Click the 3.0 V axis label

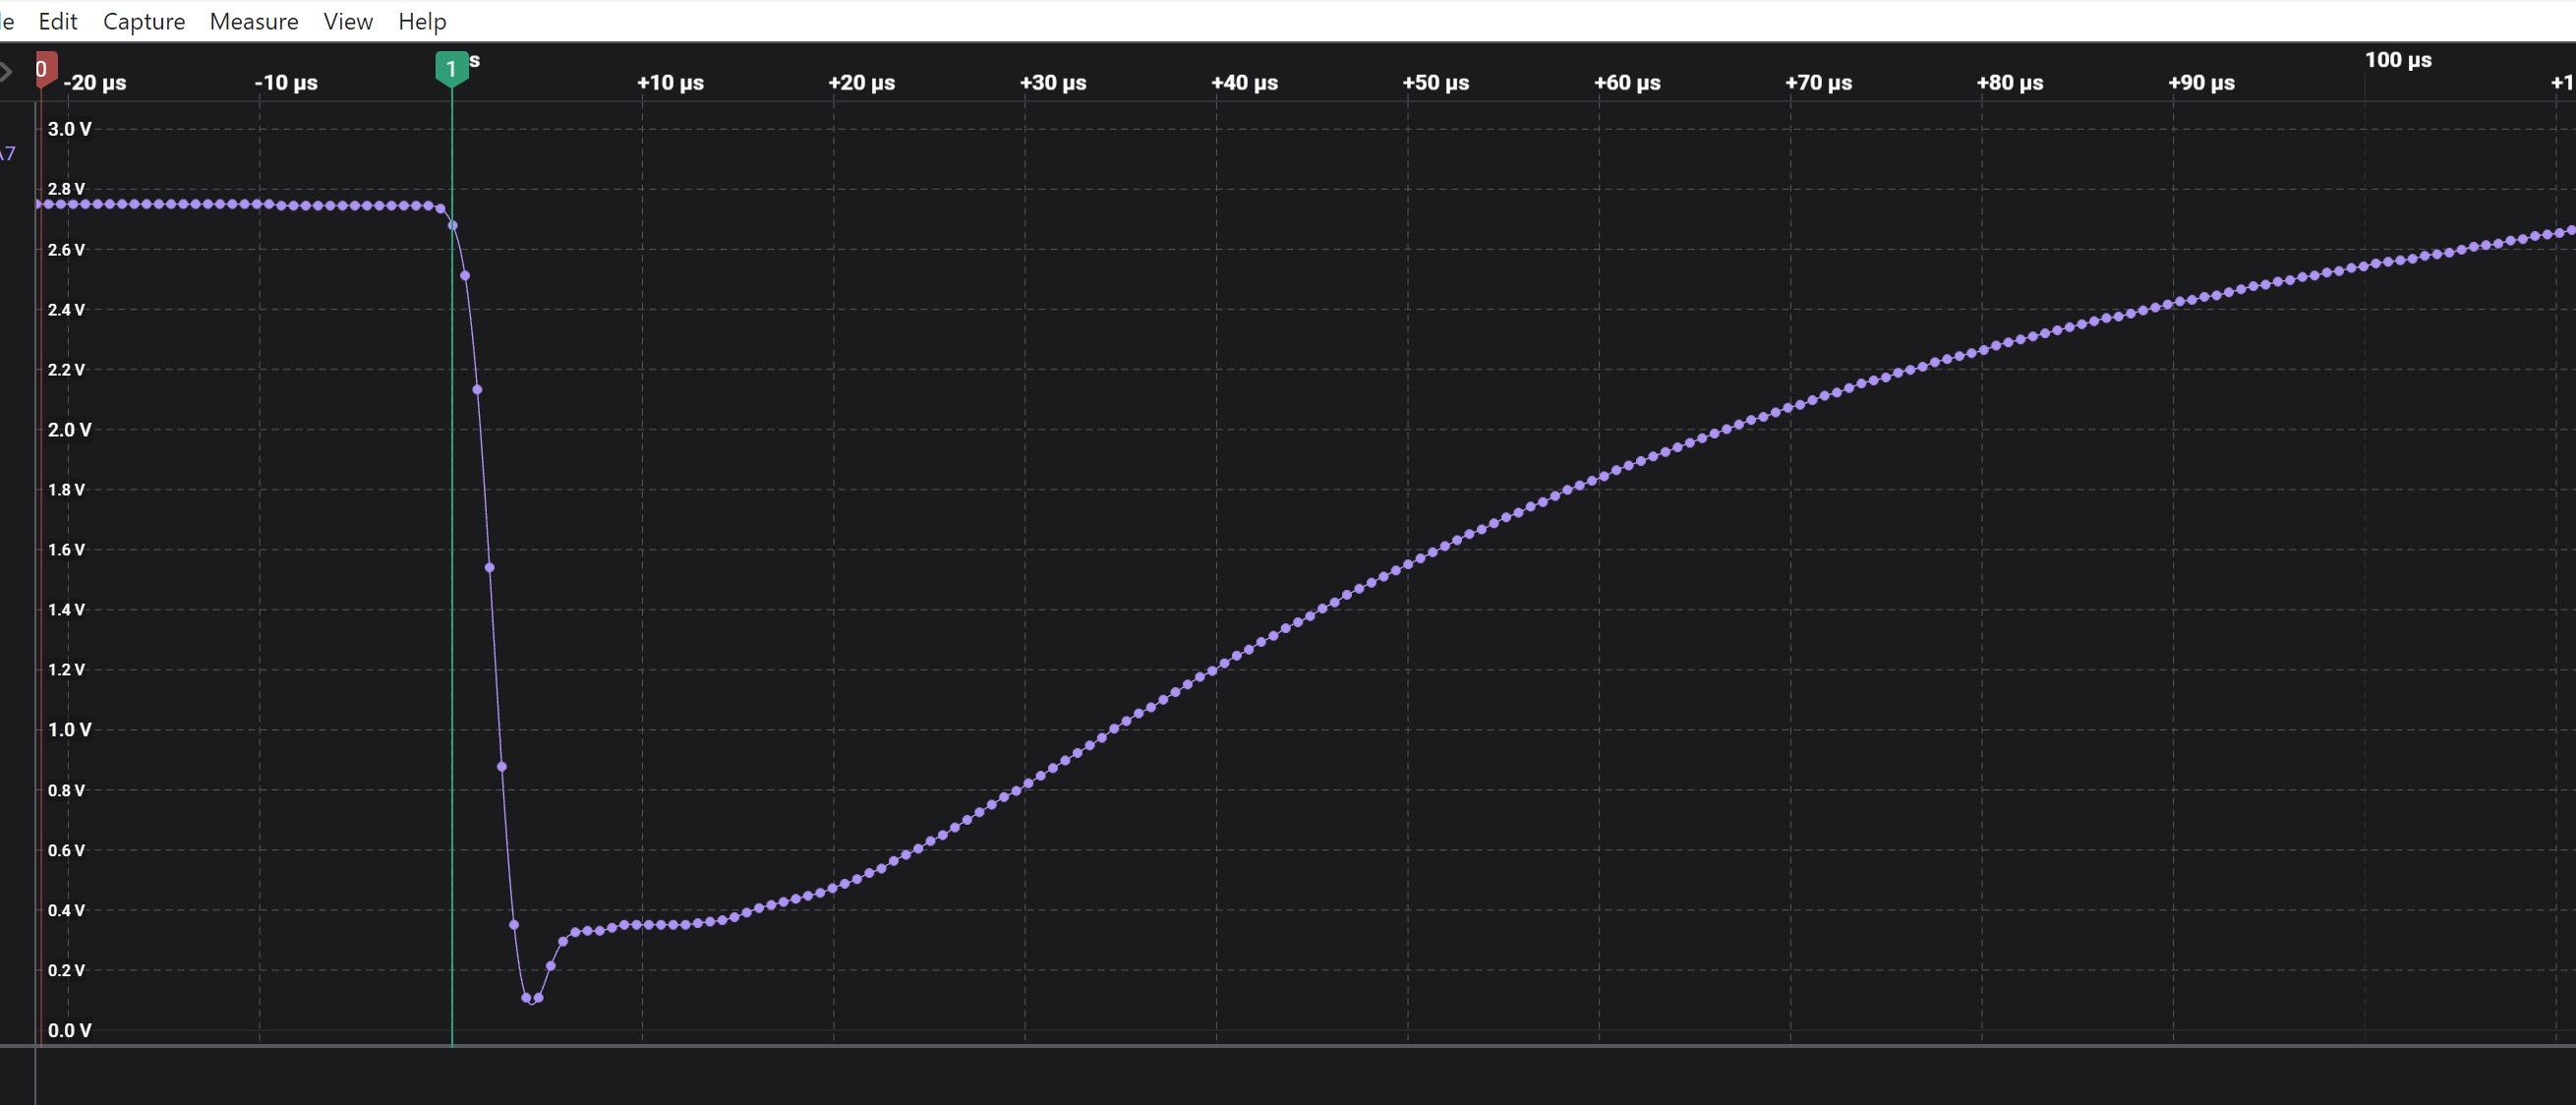[69, 129]
